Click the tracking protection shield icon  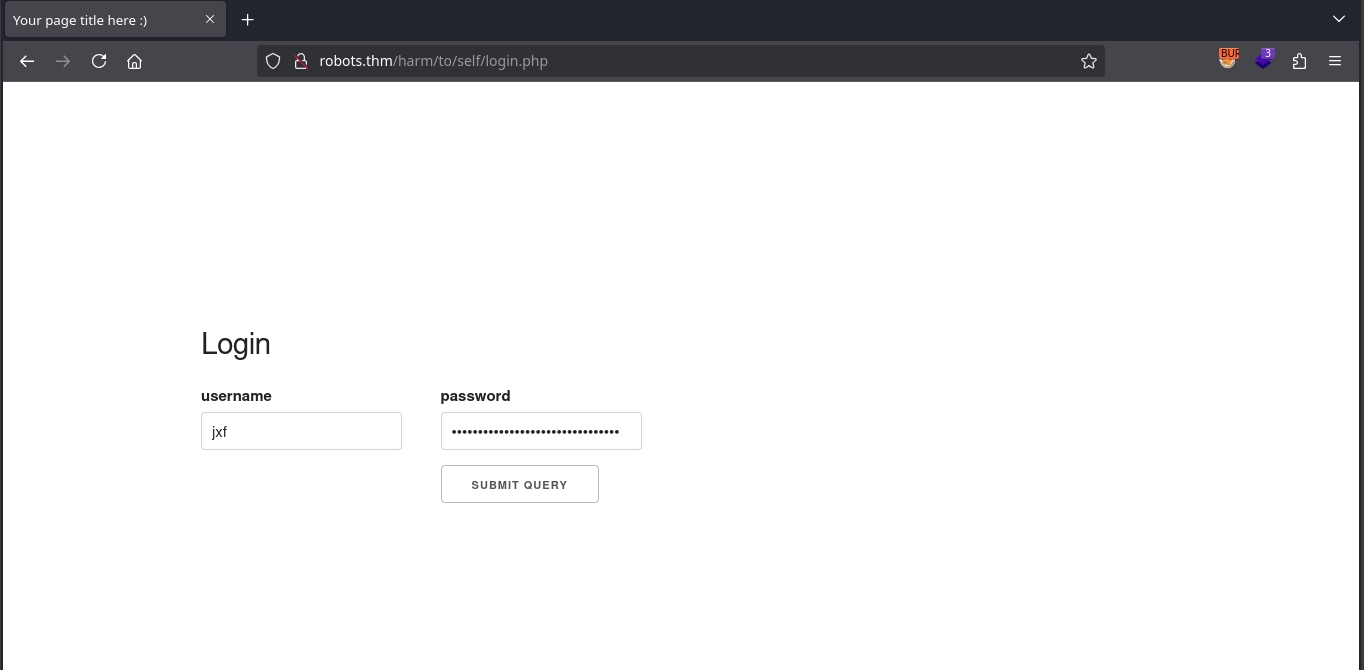[x=273, y=61]
